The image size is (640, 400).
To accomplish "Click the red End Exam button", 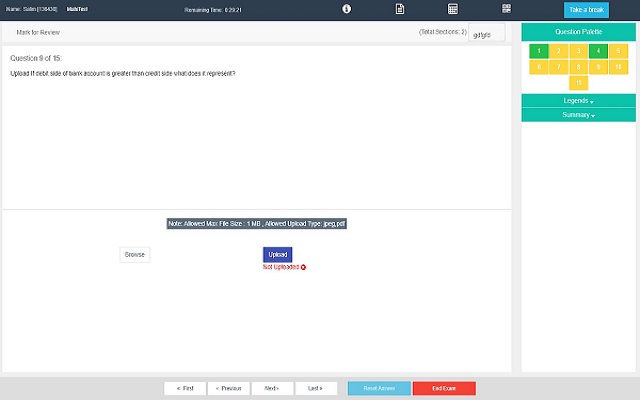I will point(444,388).
